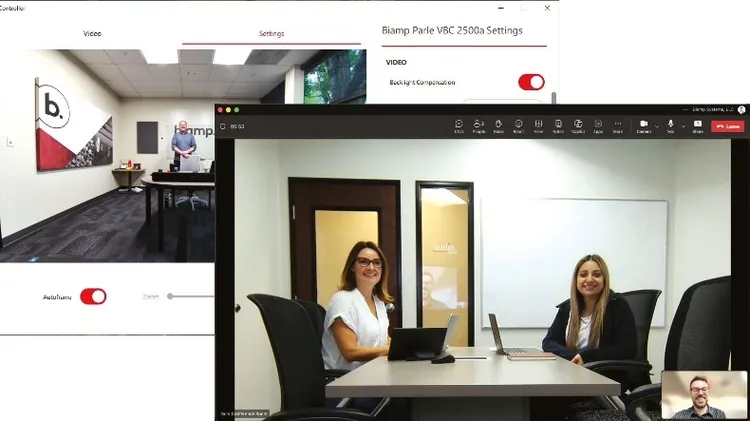Mute the microphone in Teams
This screenshot has height=421, width=750.
click(670, 126)
